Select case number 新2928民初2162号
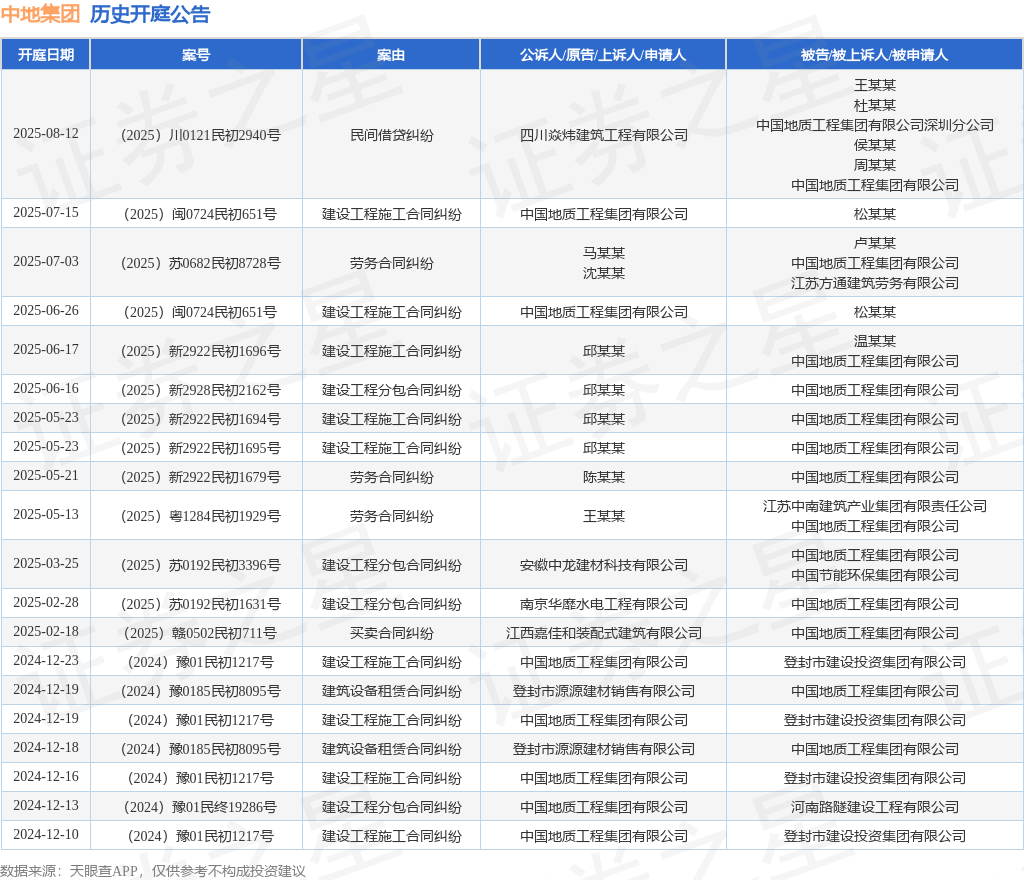This screenshot has width=1024, height=880. point(200,390)
